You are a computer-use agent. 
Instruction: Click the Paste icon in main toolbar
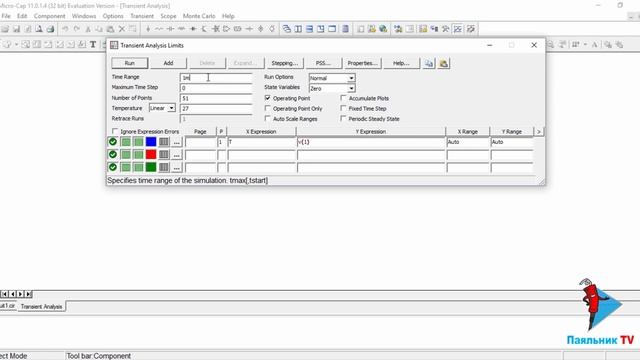(110, 29)
